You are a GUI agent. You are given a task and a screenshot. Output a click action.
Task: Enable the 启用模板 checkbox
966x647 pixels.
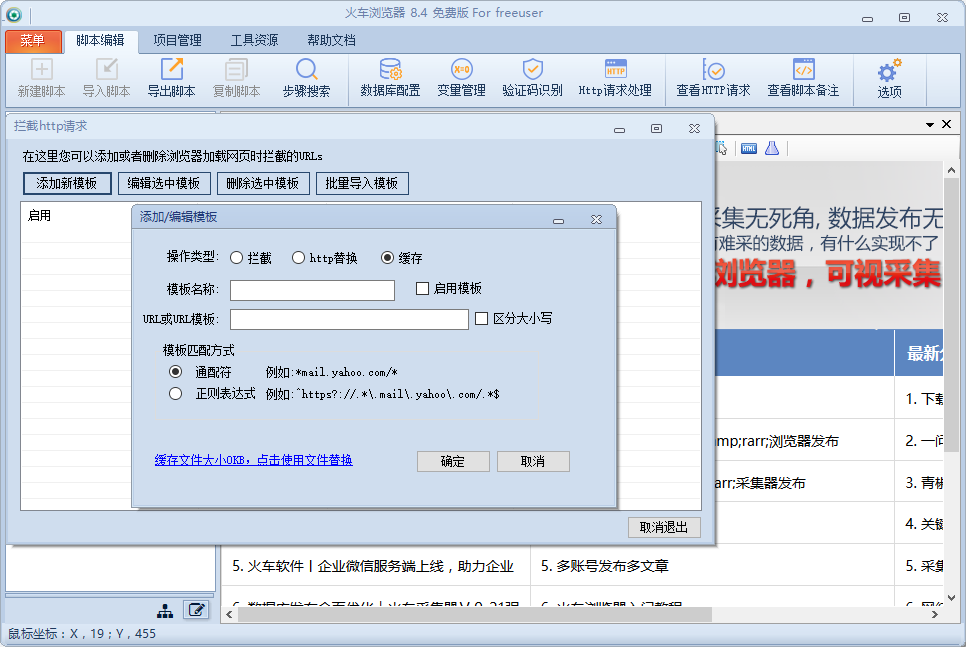click(x=423, y=289)
